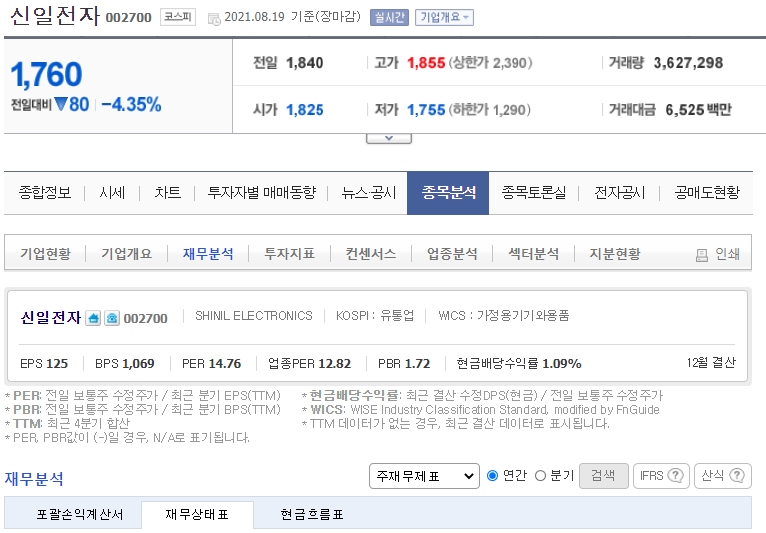The width and height of the screenshot is (766, 533).
Task: Click the 거래대금 value 6,525 백만
Action: (699, 110)
